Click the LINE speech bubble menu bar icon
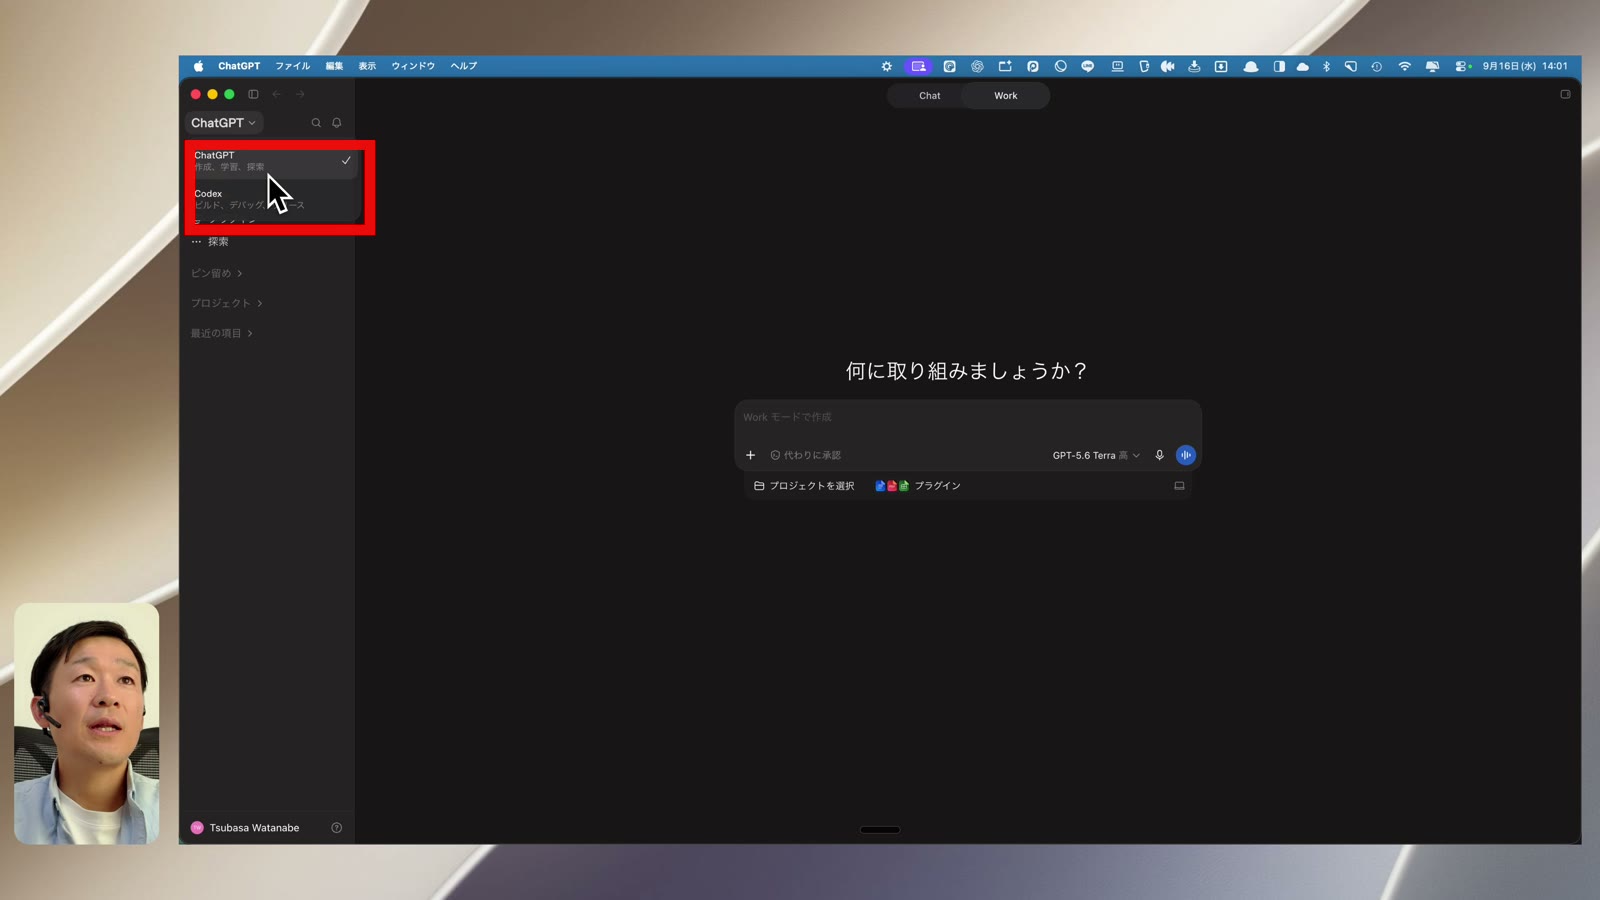 1087,66
